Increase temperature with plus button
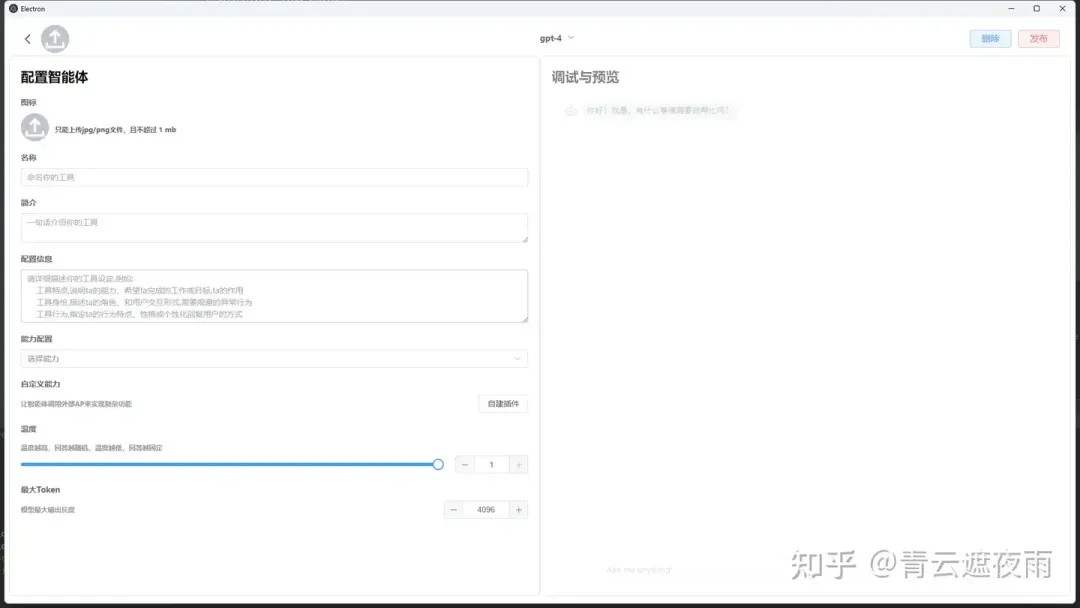The width and height of the screenshot is (1080, 608). pyautogui.click(x=518, y=465)
